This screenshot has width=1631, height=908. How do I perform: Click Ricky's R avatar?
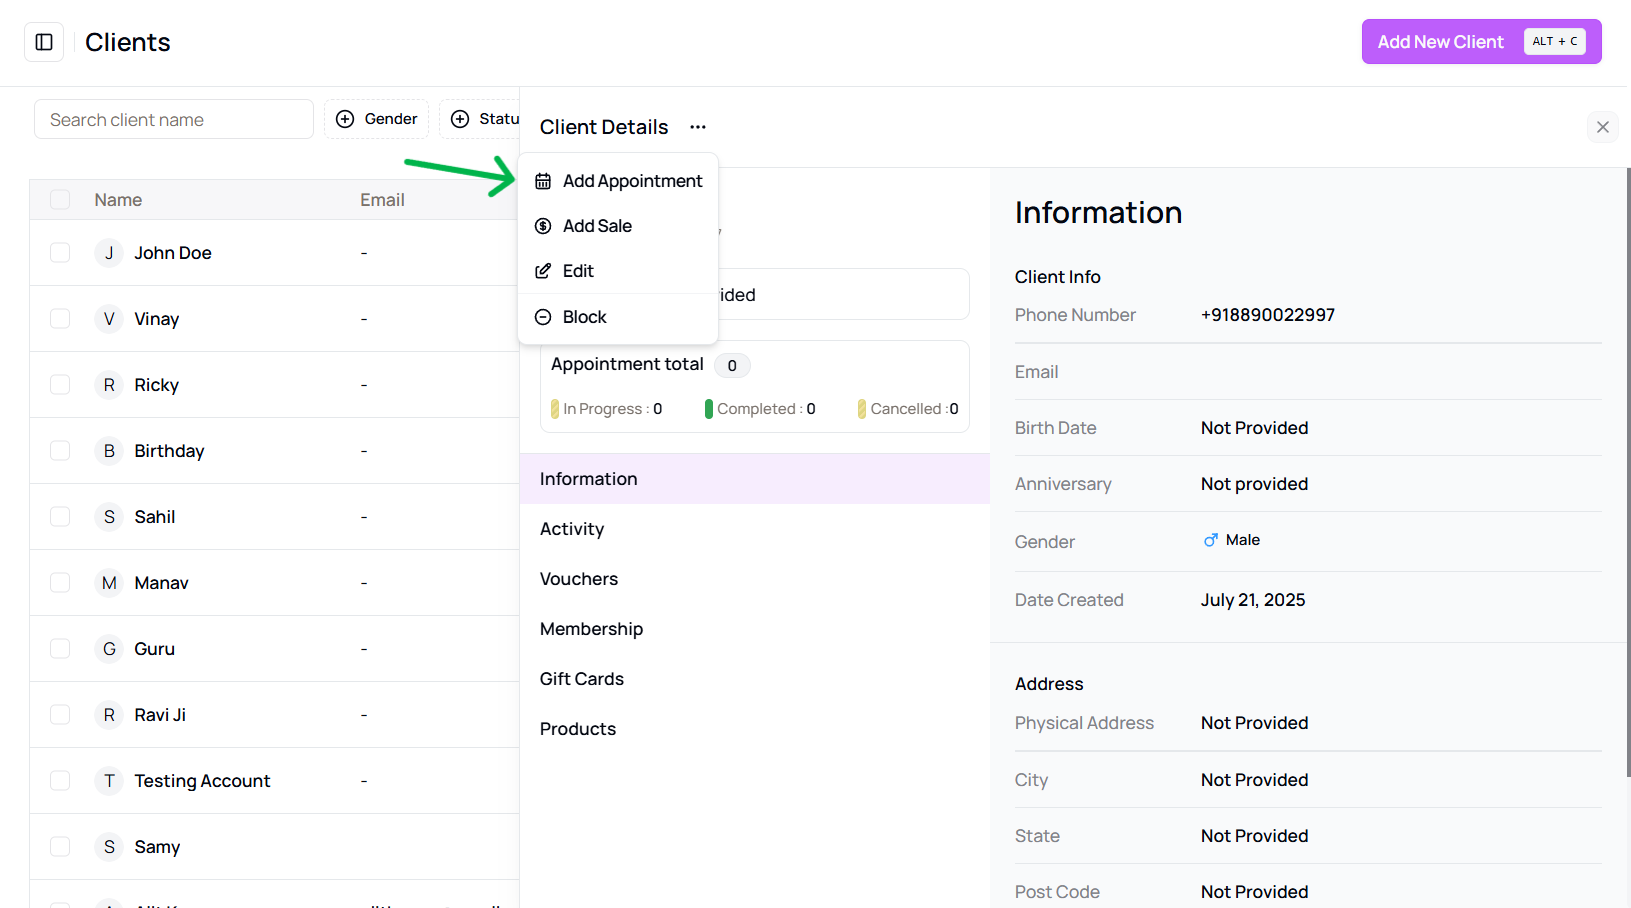(109, 385)
